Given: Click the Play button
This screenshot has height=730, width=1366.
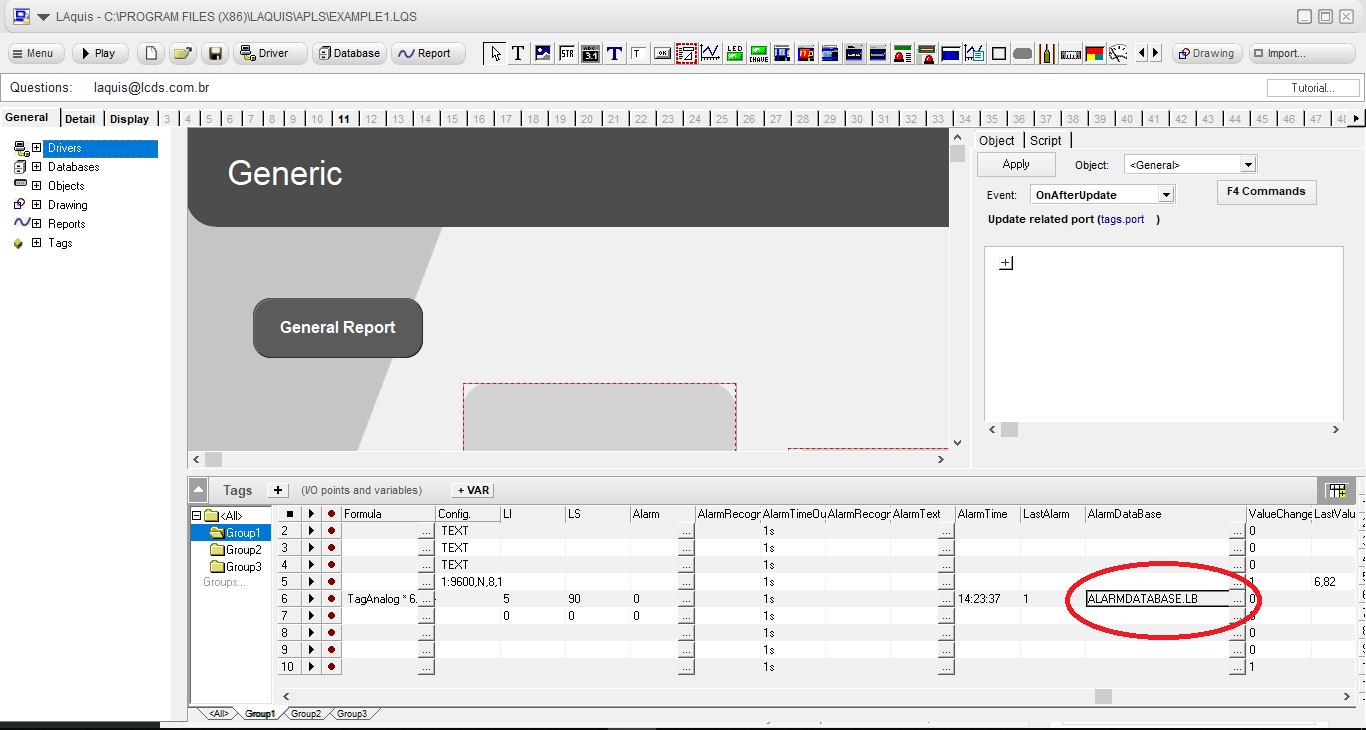Looking at the screenshot, I should click(x=98, y=53).
